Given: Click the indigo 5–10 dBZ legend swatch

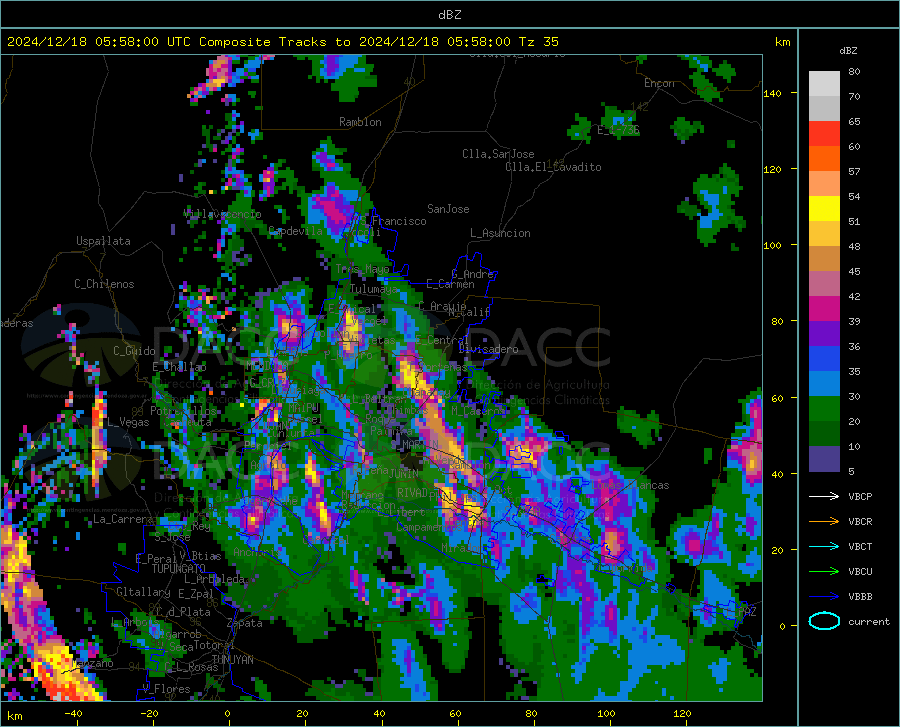Looking at the screenshot, I should [824, 459].
